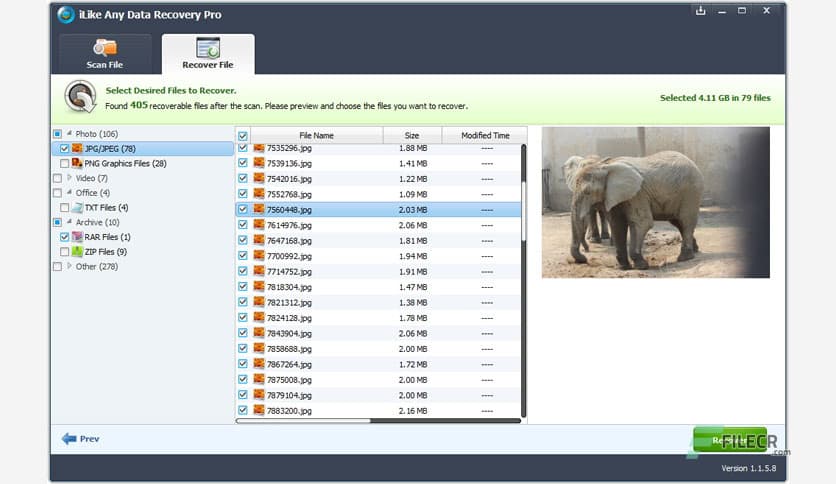
Task: Click the file icon of 7824128.jpg
Action: pos(259,318)
